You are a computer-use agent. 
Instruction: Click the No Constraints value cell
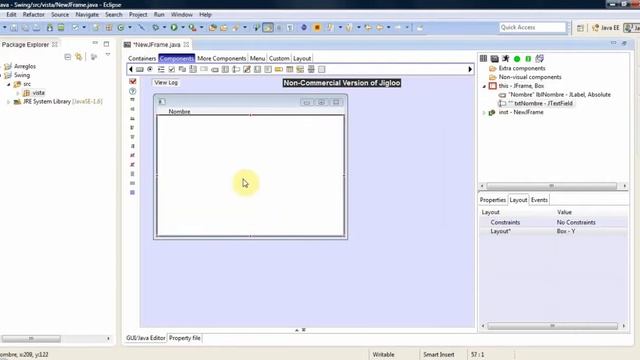576,222
